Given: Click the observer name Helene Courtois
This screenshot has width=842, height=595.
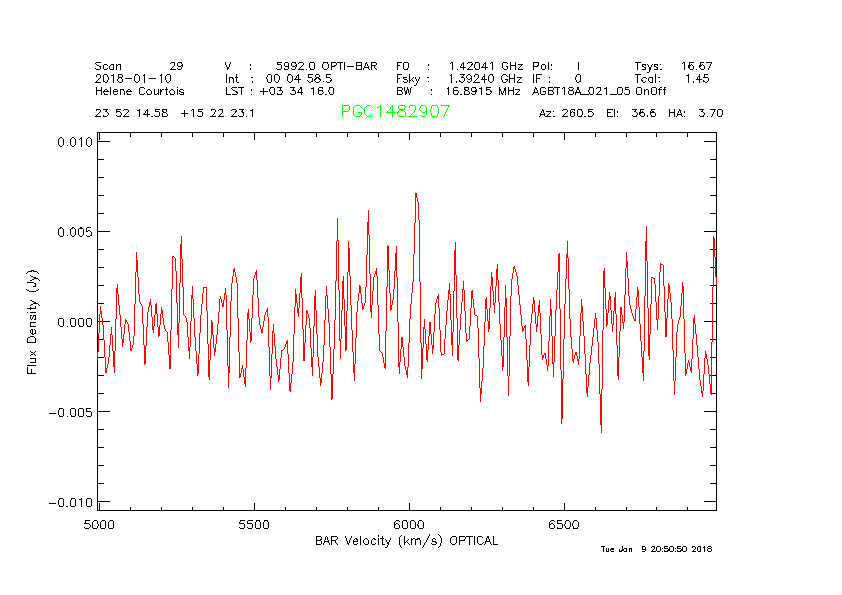Looking at the screenshot, I should (139, 91).
